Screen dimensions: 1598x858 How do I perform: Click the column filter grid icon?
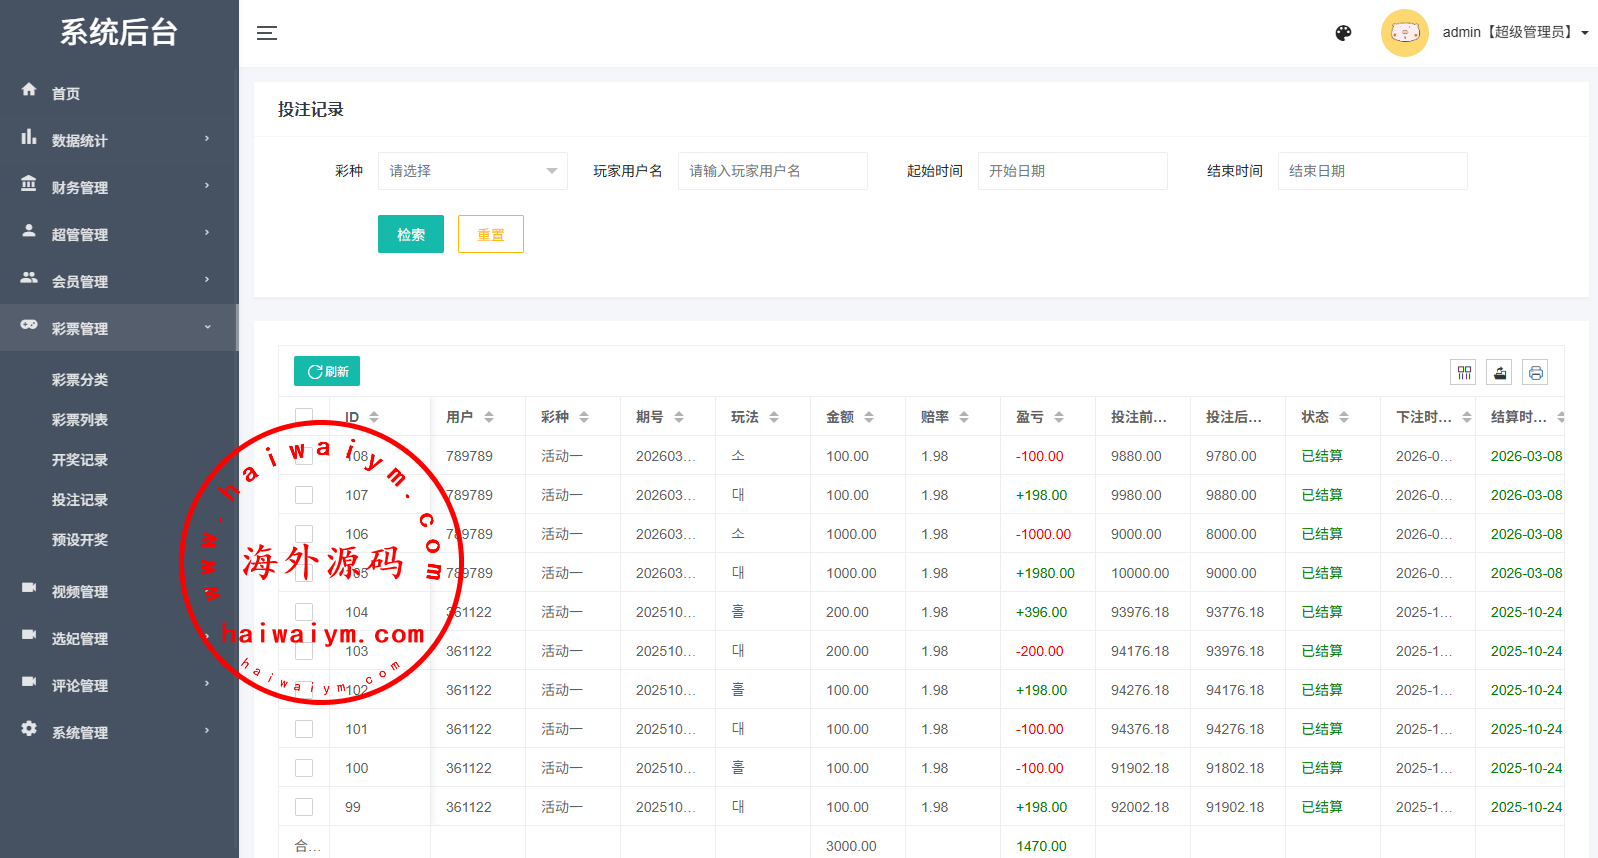click(1464, 372)
